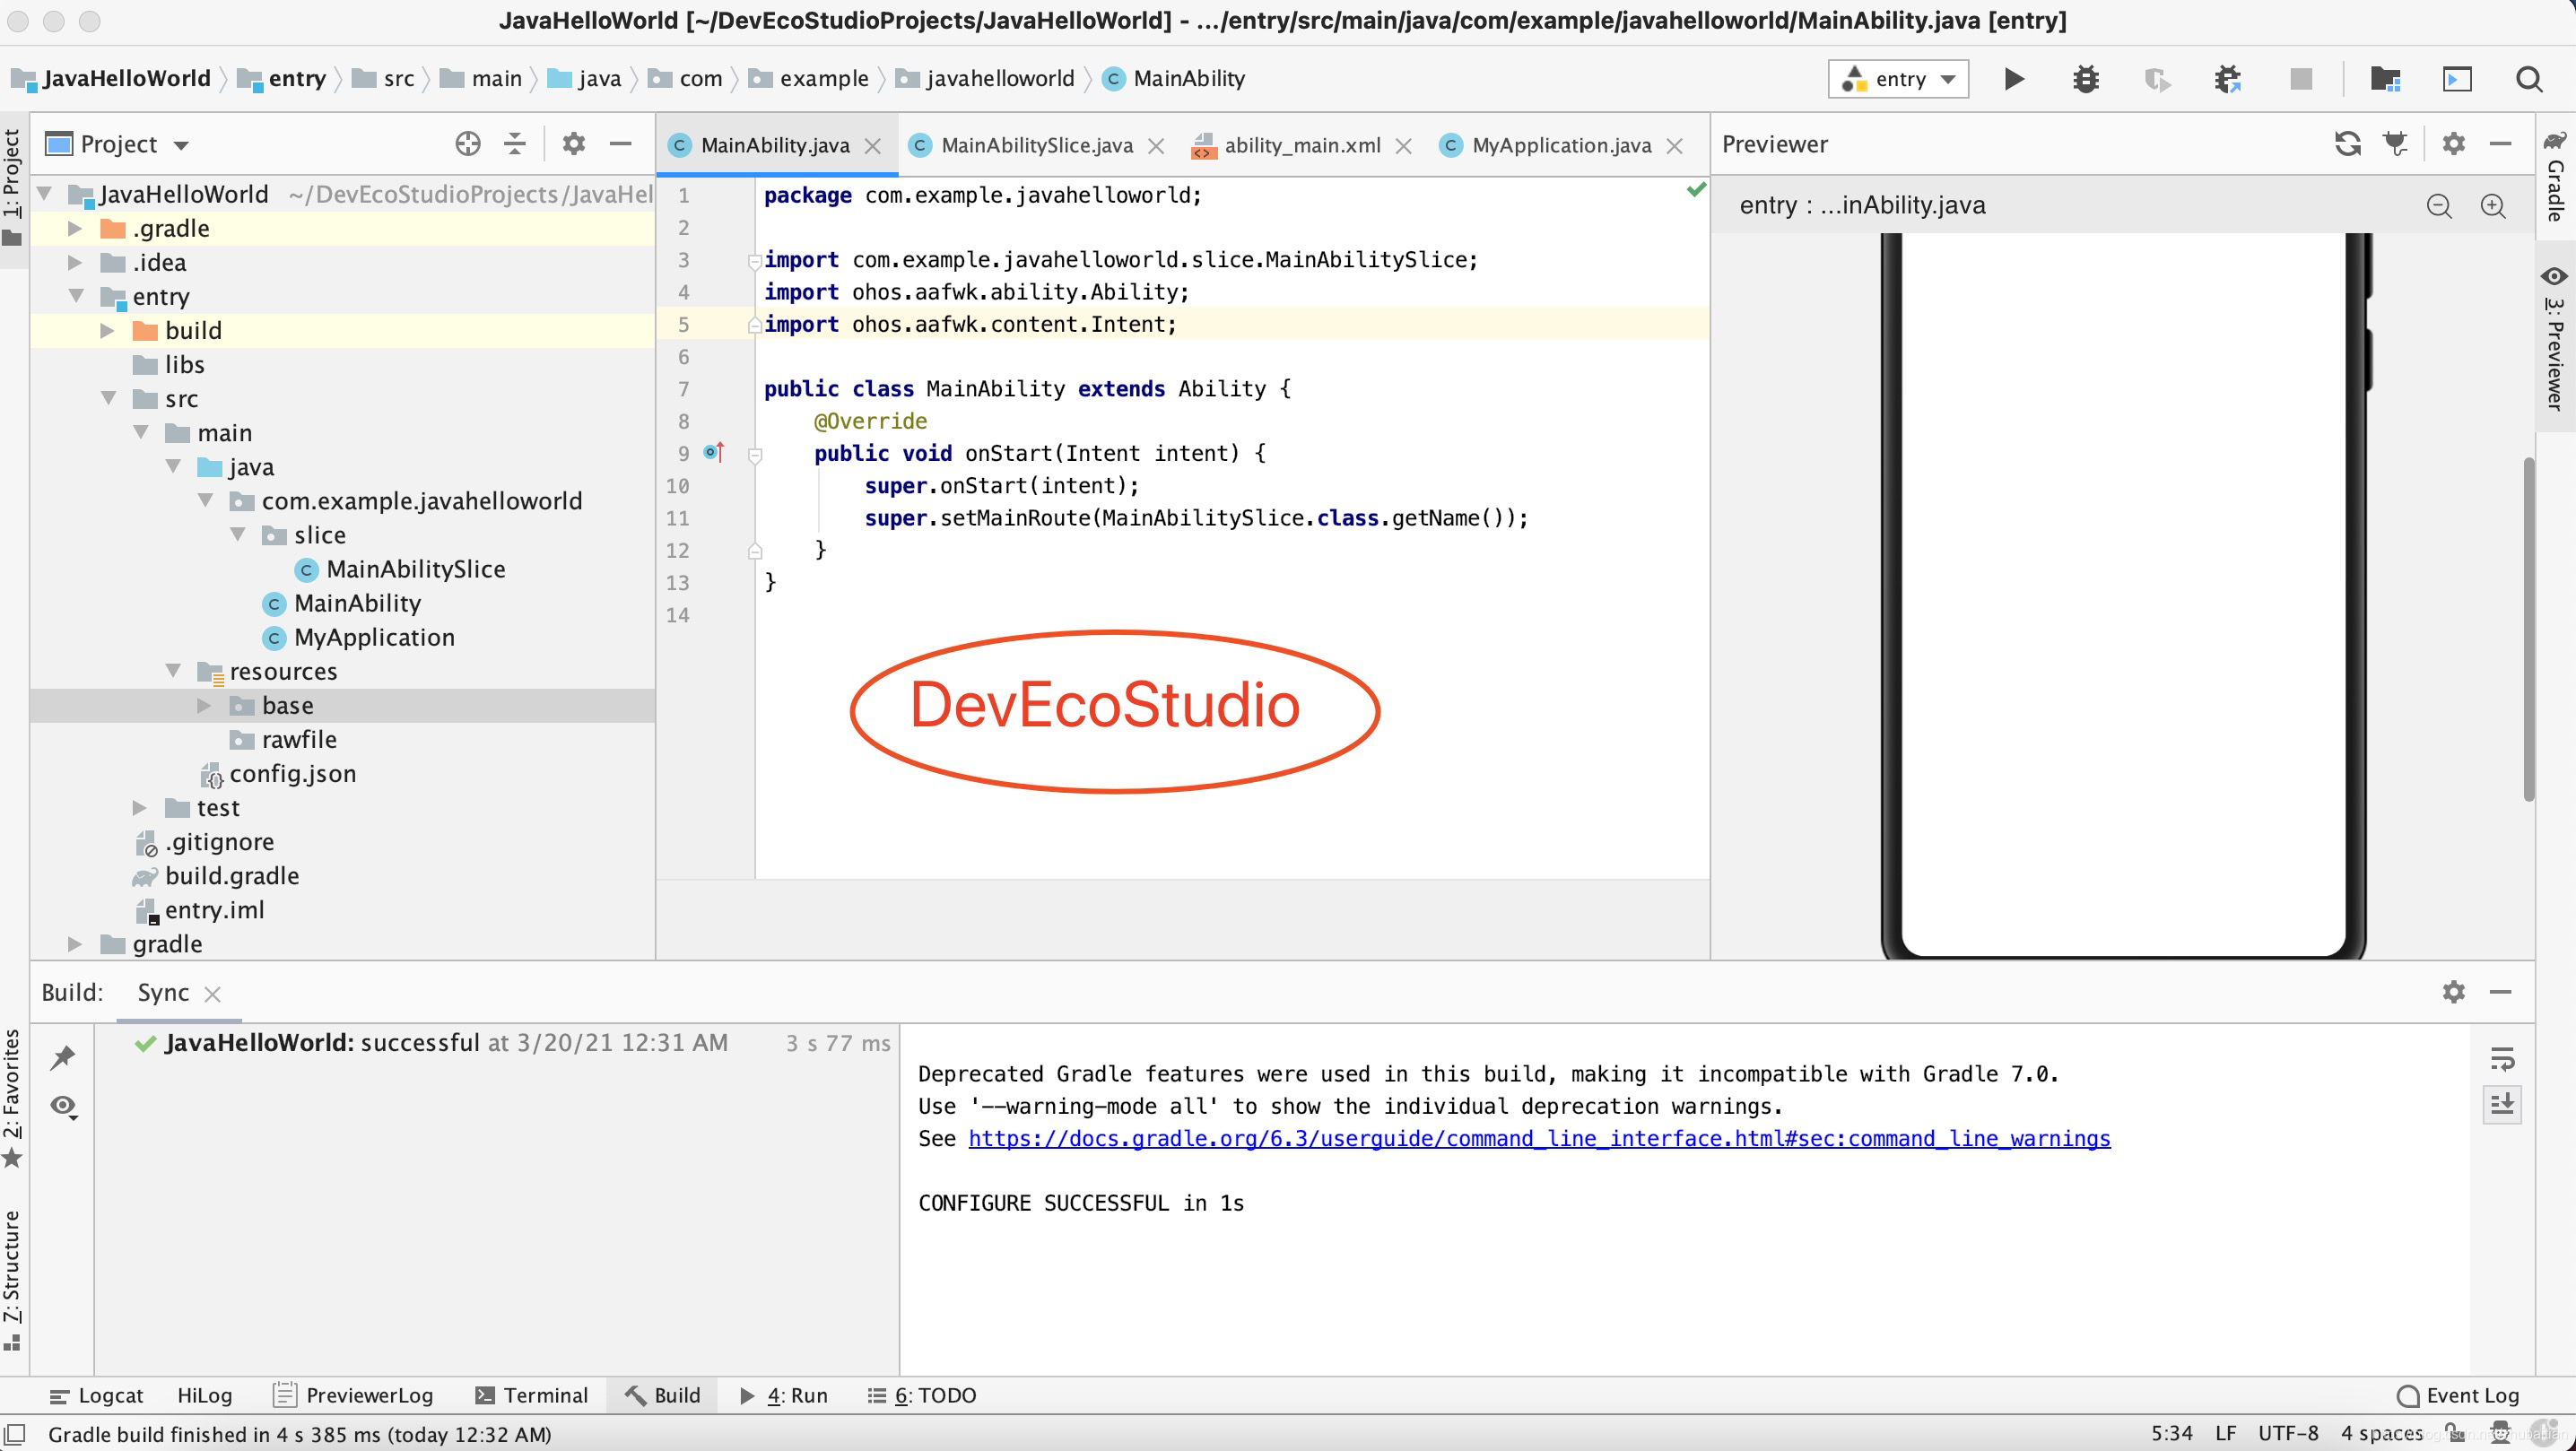
Task: Click the Search Everywhere magnifier icon
Action: tap(2529, 79)
